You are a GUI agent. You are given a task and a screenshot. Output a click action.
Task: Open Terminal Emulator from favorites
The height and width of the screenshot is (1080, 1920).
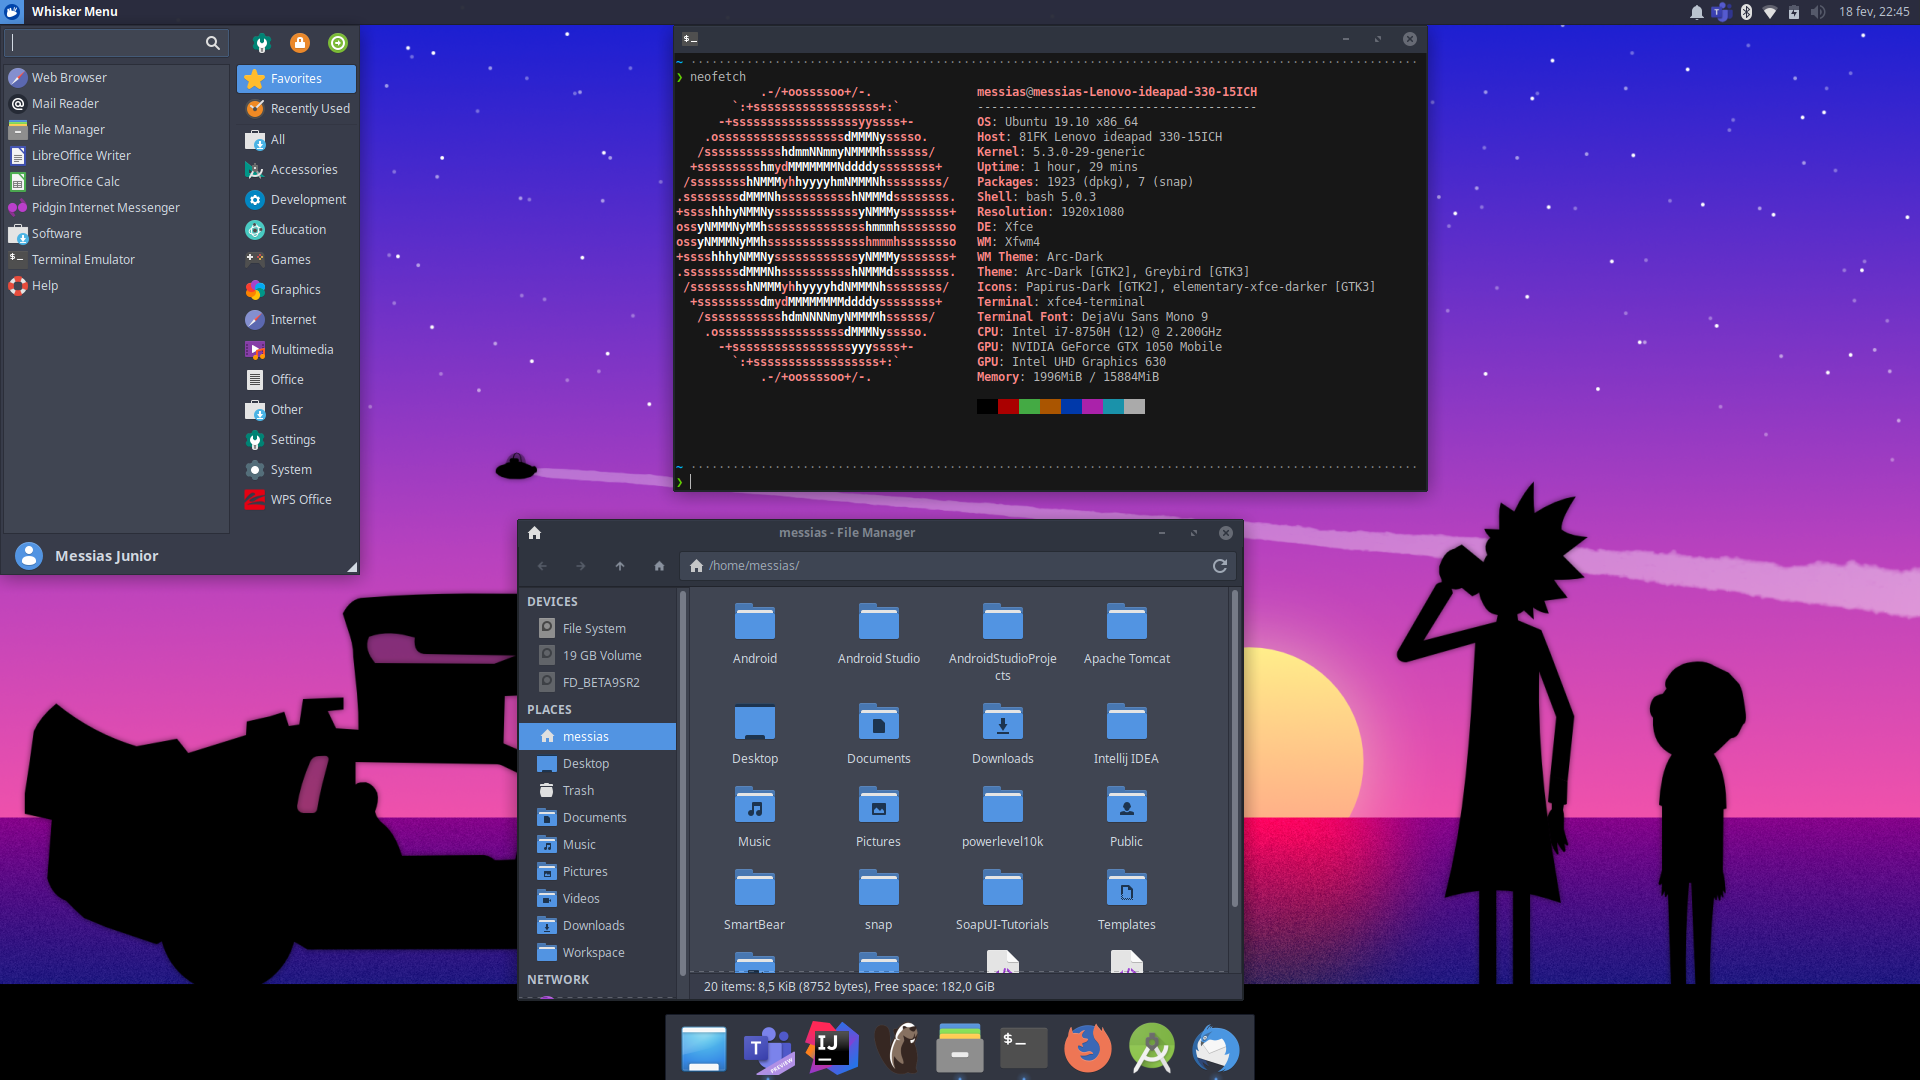coord(116,259)
